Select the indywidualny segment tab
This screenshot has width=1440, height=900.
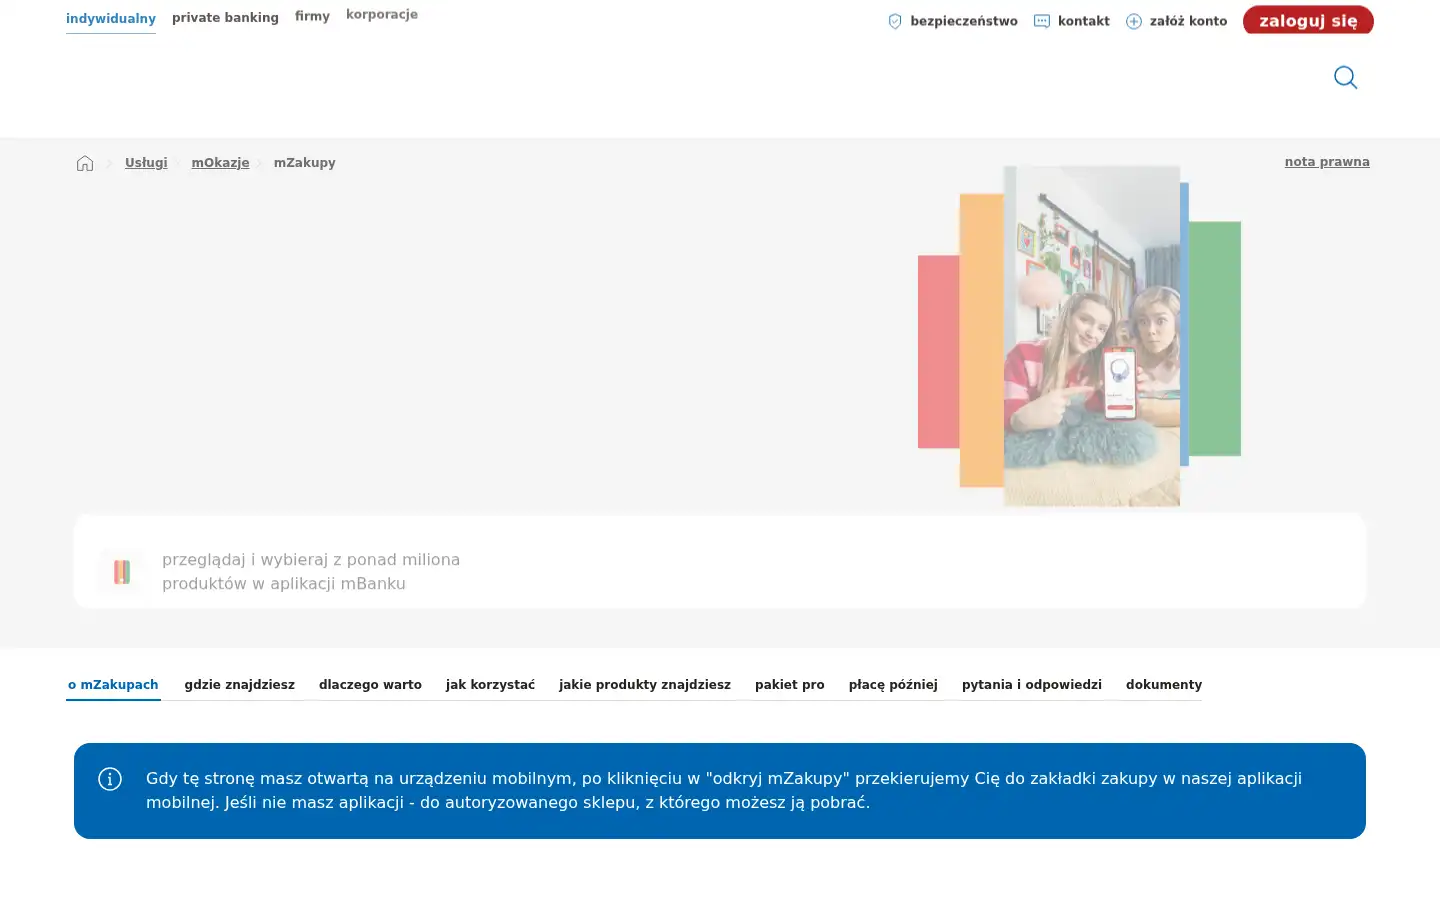pos(111,18)
